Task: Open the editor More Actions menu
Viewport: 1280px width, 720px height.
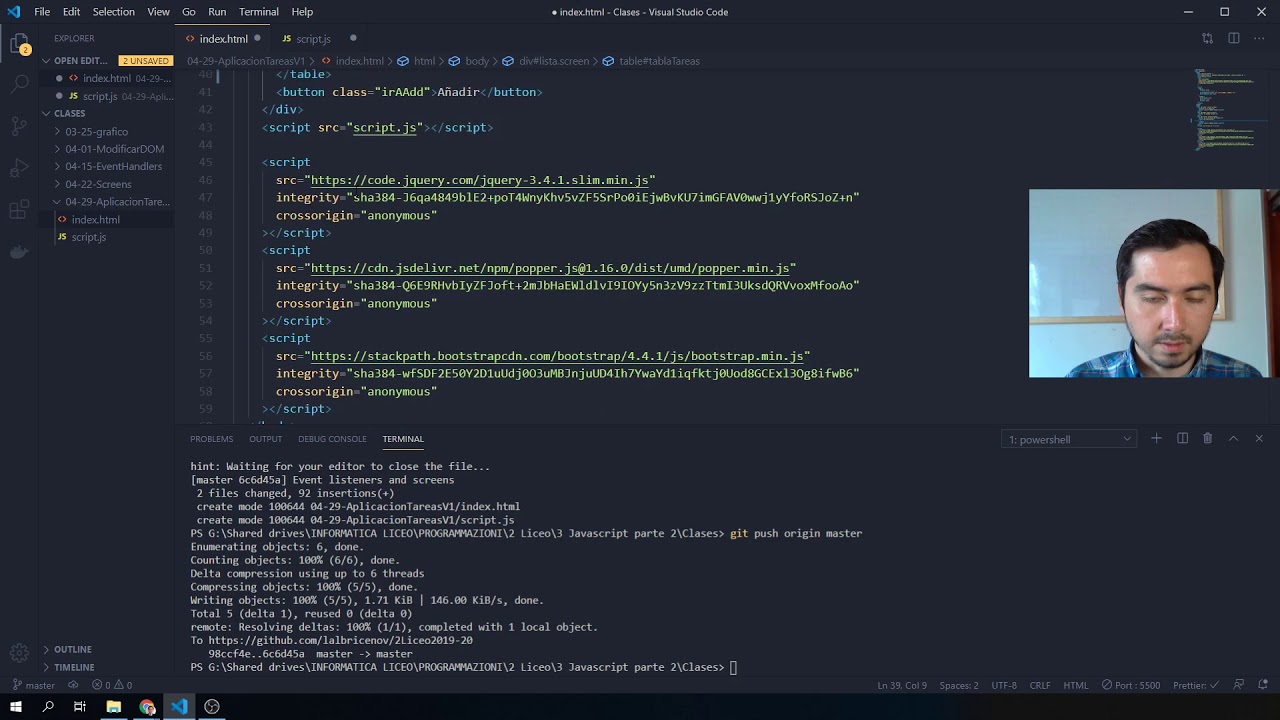Action: (x=1259, y=39)
